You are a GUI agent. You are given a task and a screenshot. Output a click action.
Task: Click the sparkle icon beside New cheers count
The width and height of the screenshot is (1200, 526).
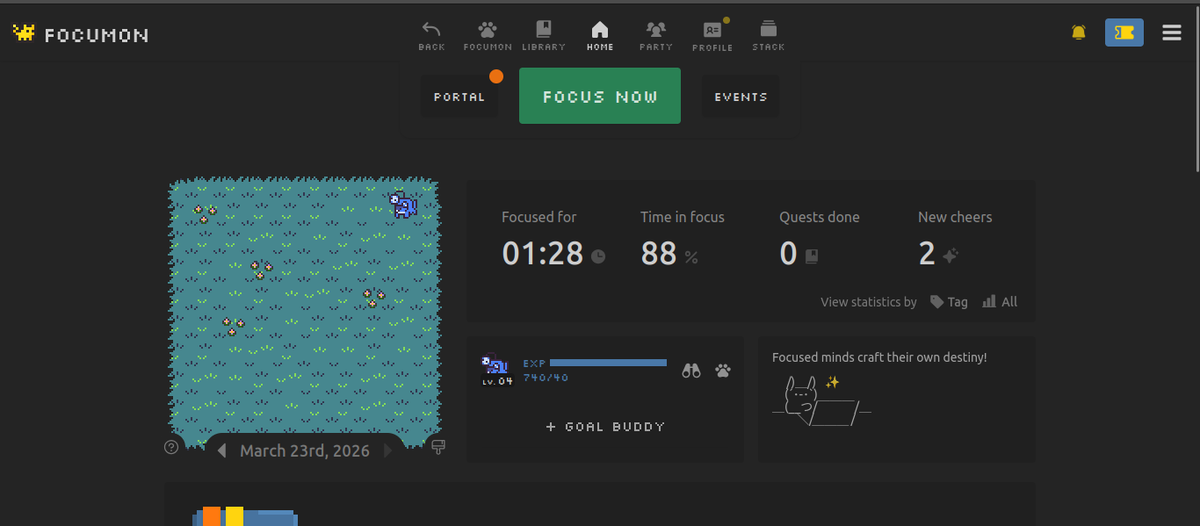950,256
